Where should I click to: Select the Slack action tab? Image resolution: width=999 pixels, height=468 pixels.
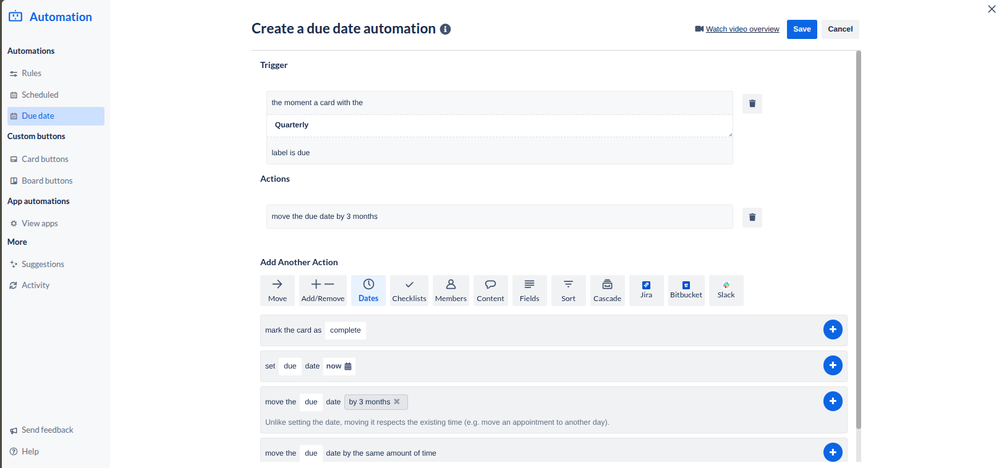click(726, 290)
